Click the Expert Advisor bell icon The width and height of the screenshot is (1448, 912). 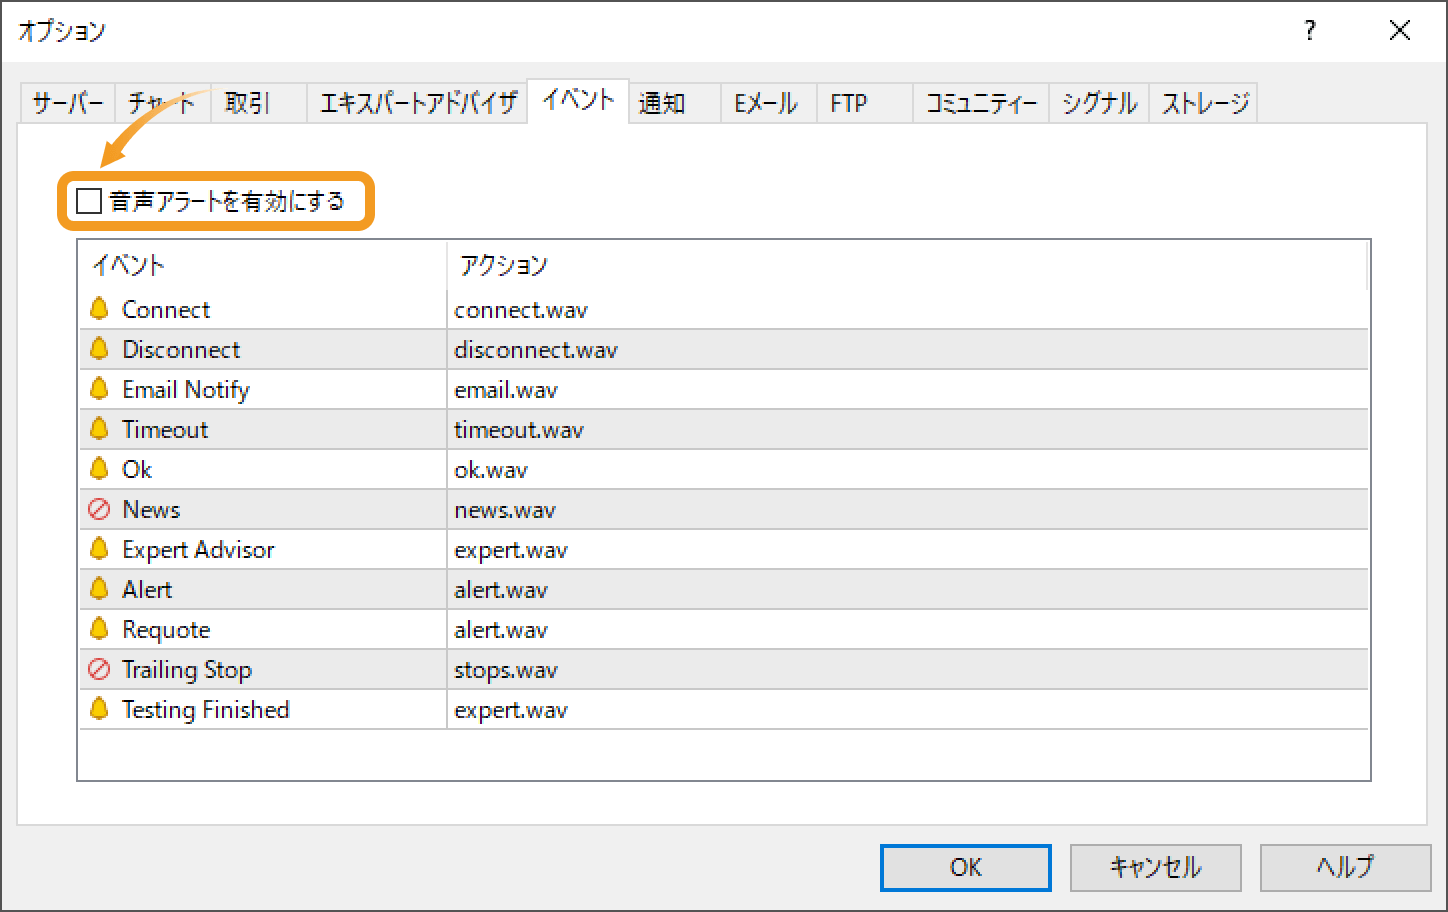(99, 549)
